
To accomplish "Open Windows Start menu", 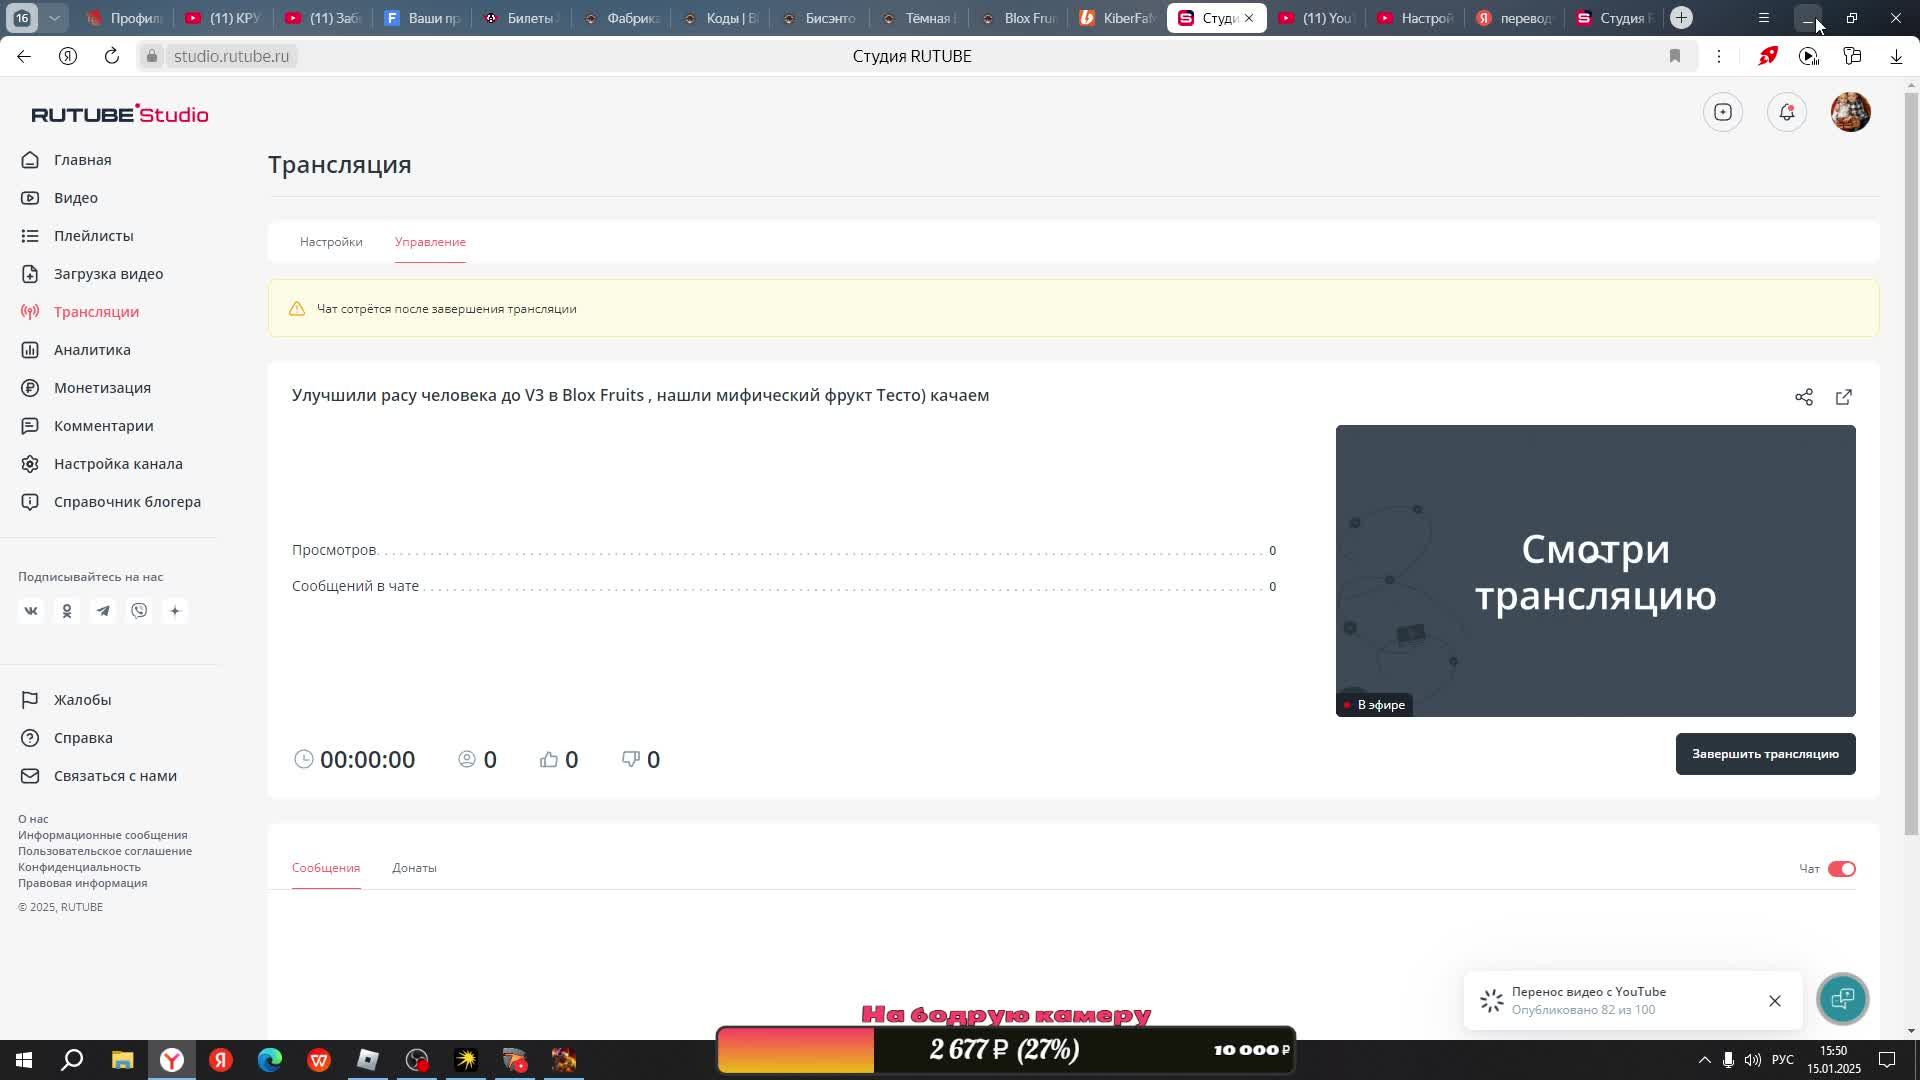I will [24, 1060].
